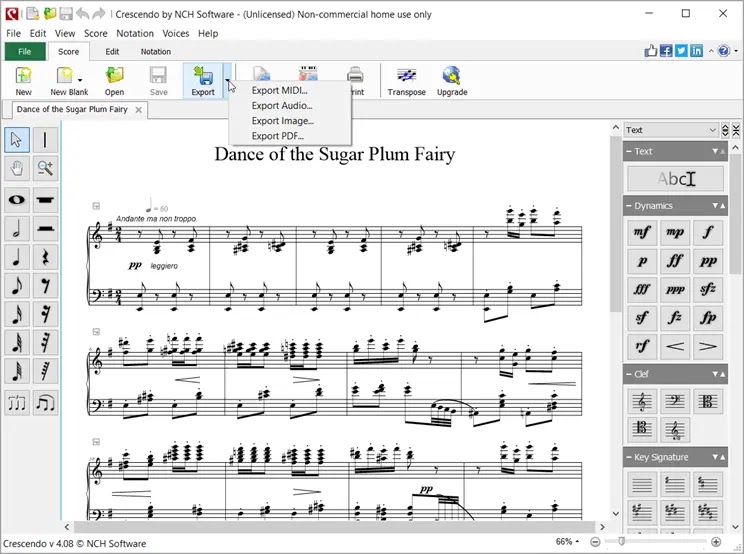This screenshot has height=554, width=744.
Task: Collapse the Text panel section
Action: pos(629,151)
